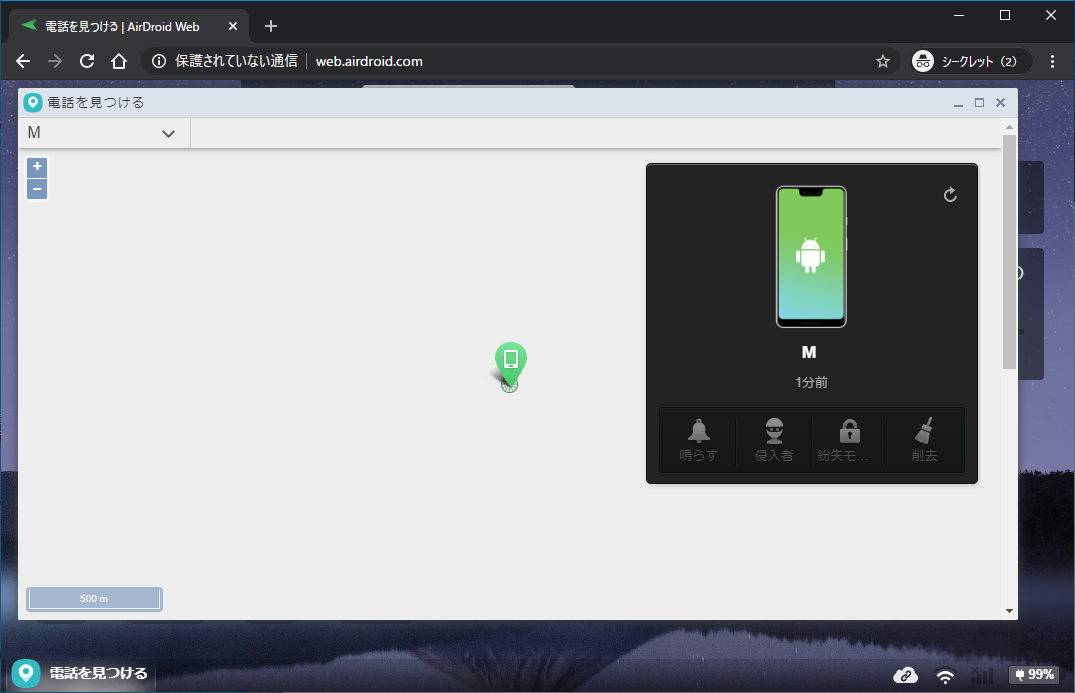This screenshot has width=1075, height=693.
Task: Zoom in on the map
Action: point(37,167)
